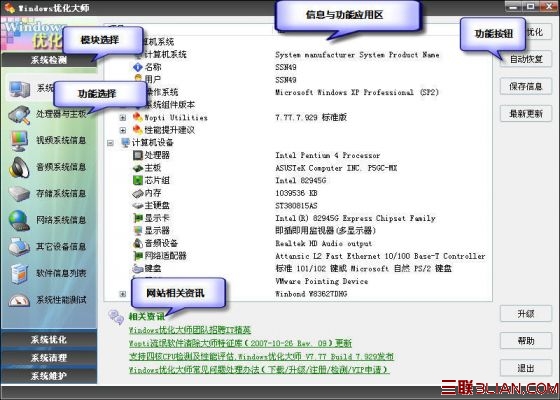The height and width of the screenshot is (400, 560).
Task: Expand the Wopti Utilities tree node
Action: tap(122, 118)
